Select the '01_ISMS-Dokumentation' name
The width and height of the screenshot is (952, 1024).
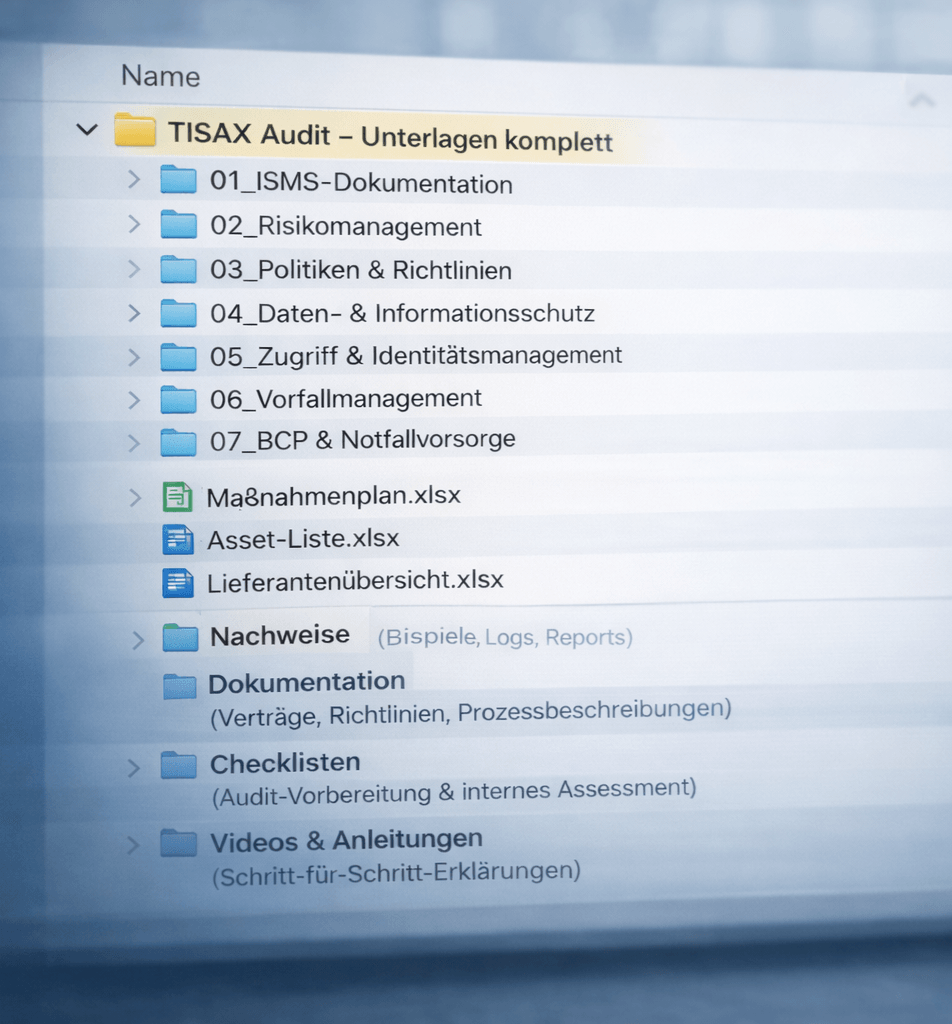coord(361,182)
